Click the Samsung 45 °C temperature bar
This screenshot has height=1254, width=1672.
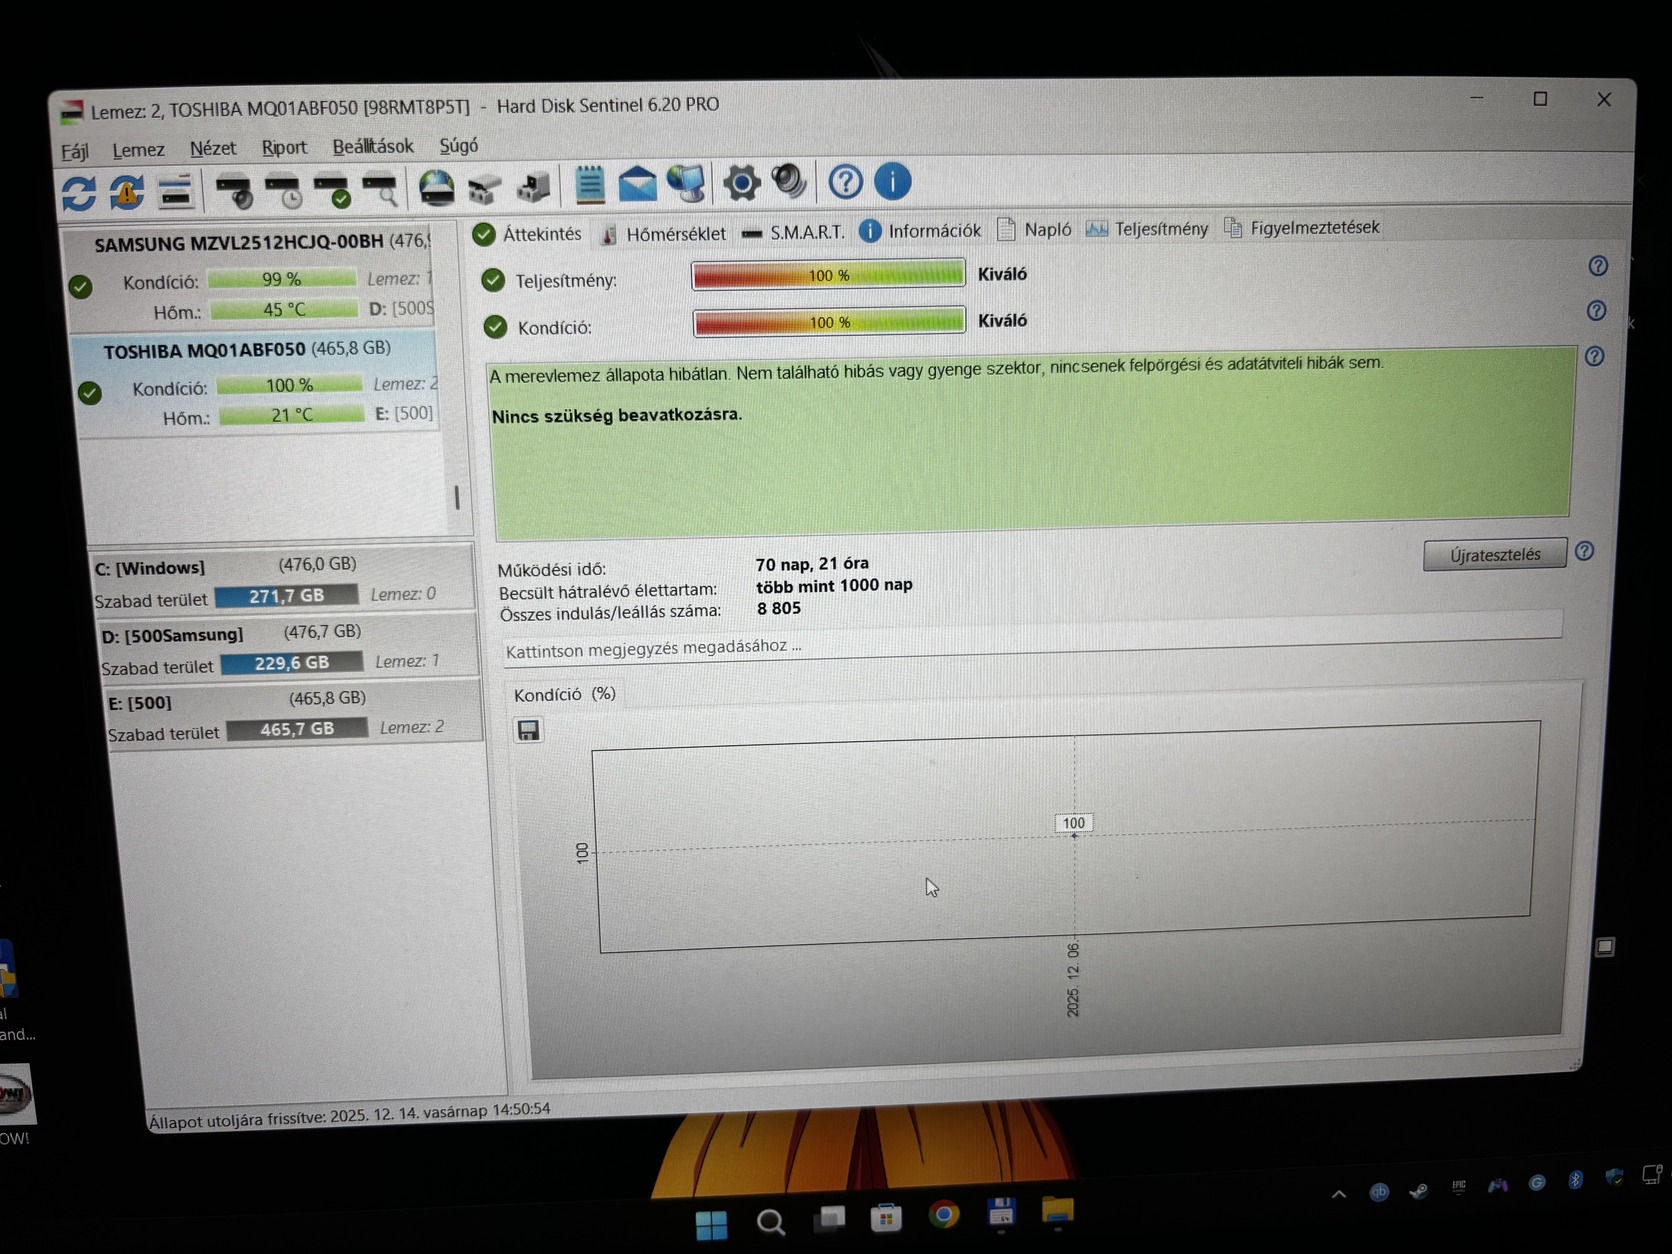click(x=284, y=310)
